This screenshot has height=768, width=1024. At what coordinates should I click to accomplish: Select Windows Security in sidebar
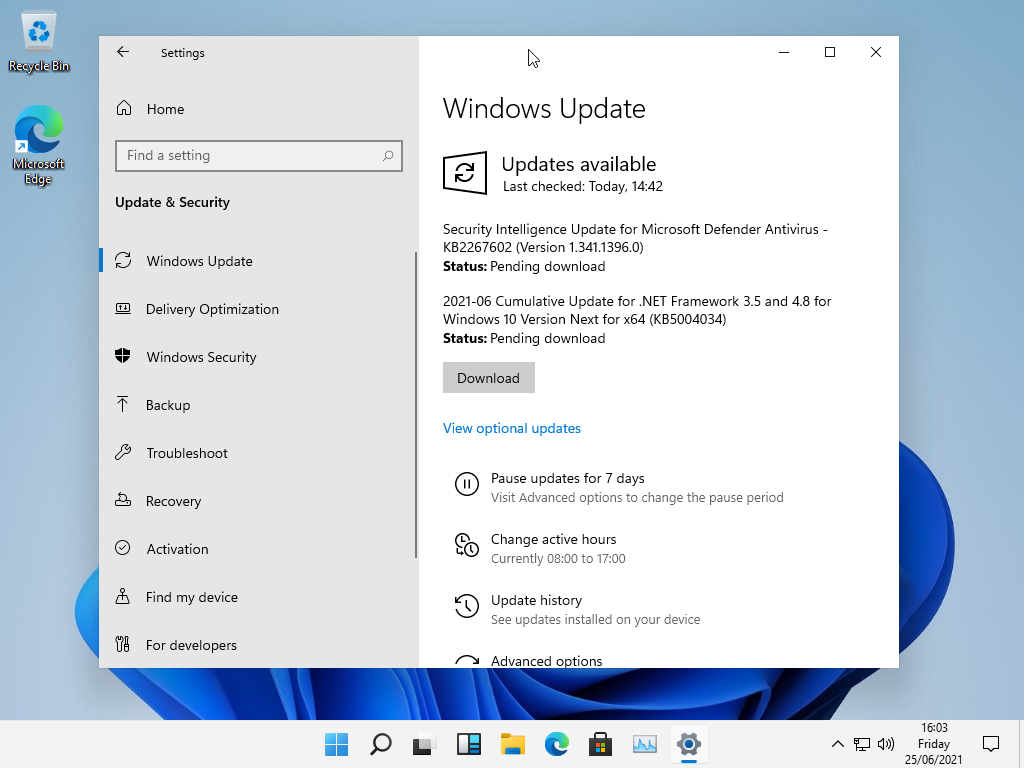click(201, 357)
